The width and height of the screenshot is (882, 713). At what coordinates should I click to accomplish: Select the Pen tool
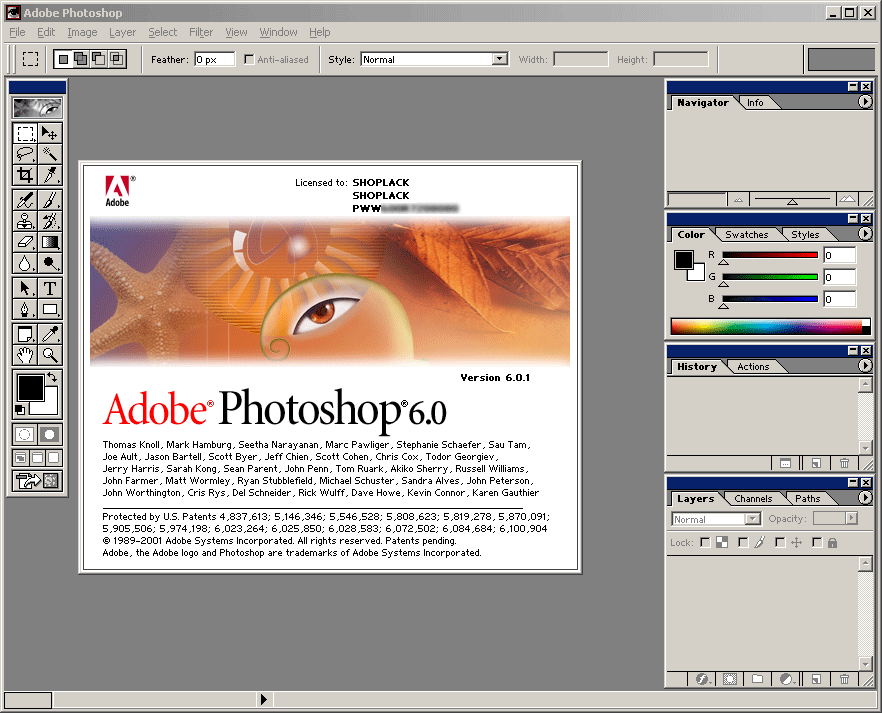point(25,309)
